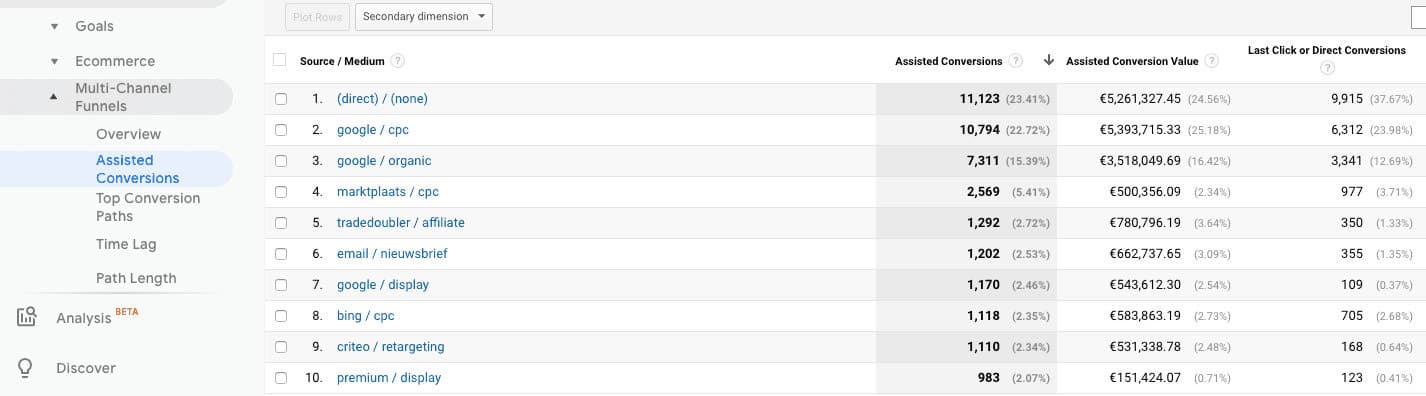Open Assisted Conversions help question mark
This screenshot has height=396, width=1426.
coord(1016,61)
